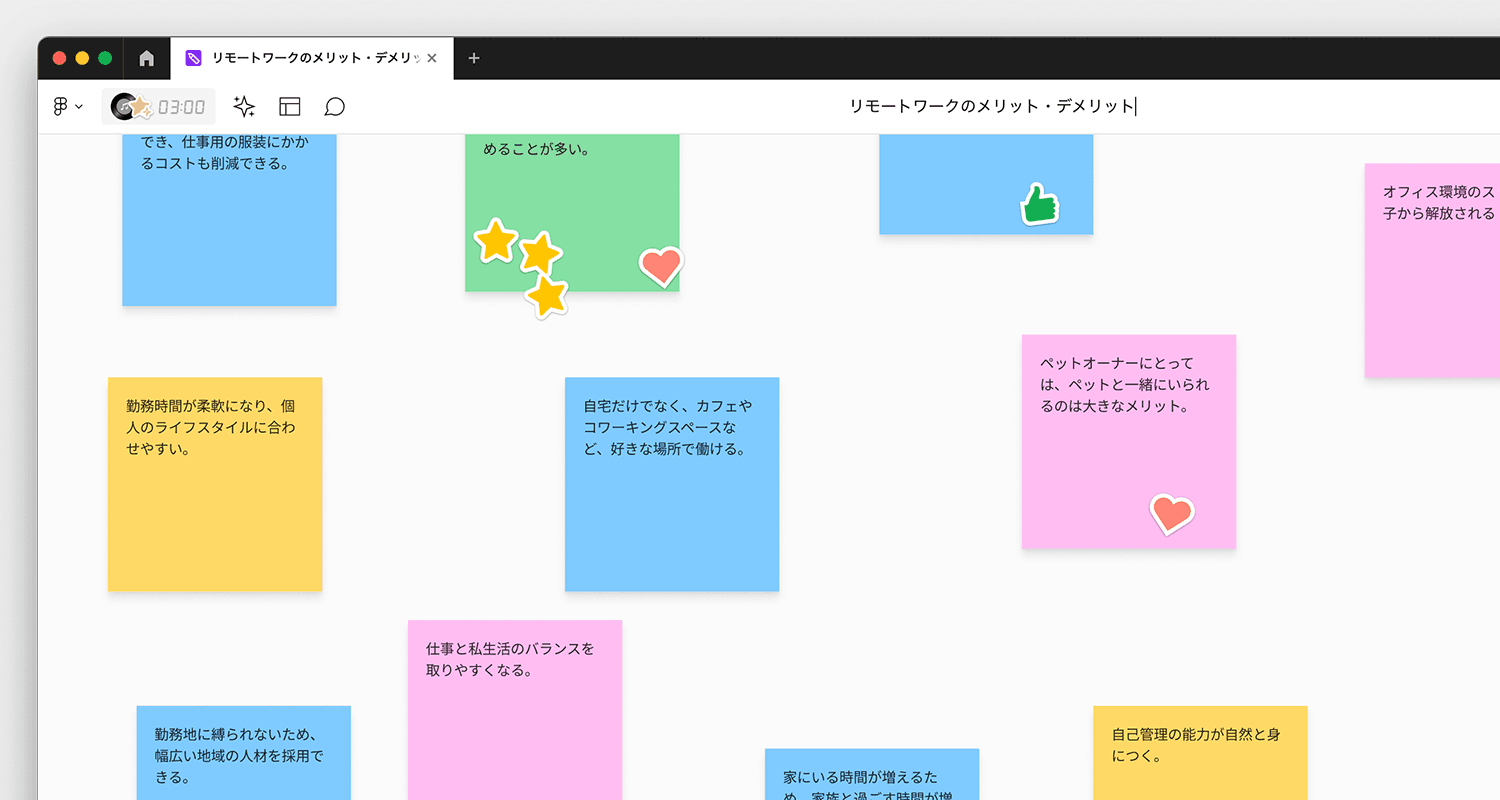Add a new tab with the plus button
Screen dimensions: 1500x800
pyautogui.click(x=474, y=58)
